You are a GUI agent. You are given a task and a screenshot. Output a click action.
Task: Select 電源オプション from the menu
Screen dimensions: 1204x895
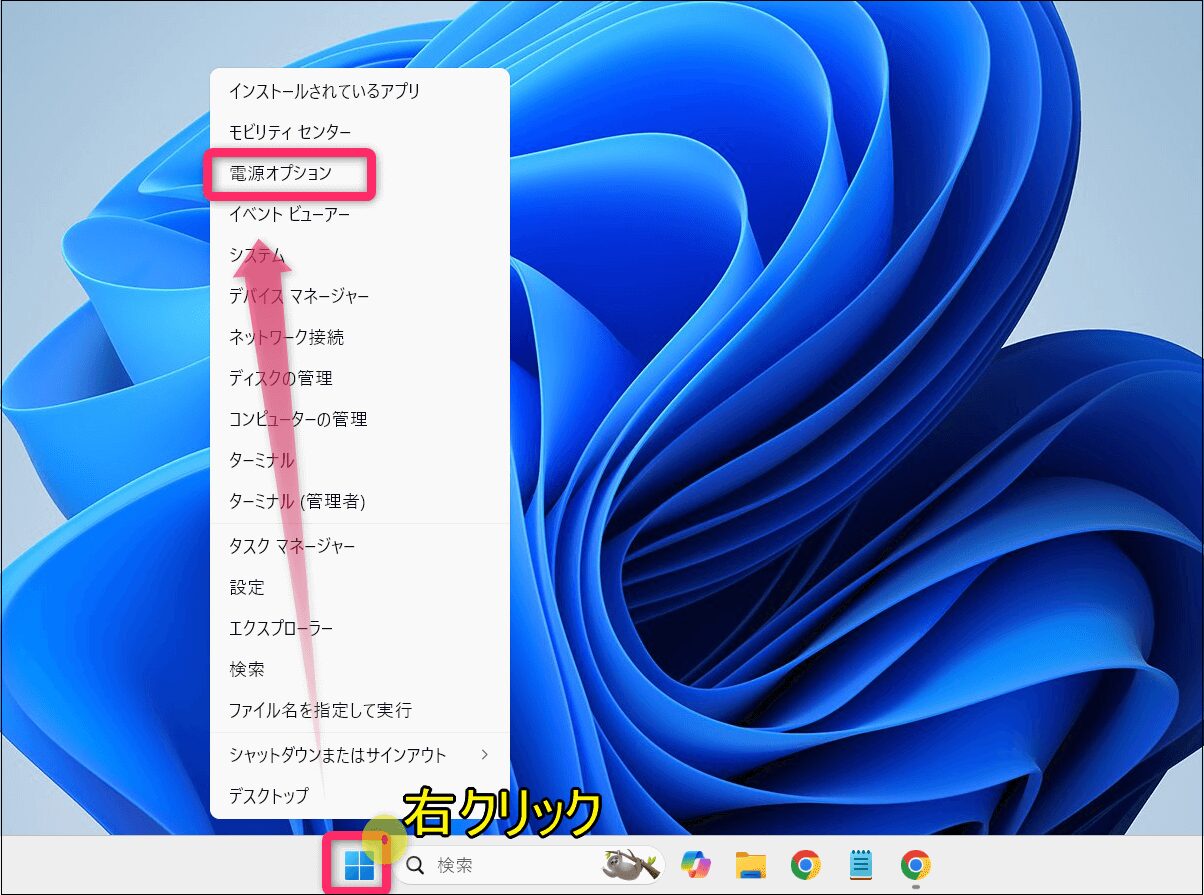(x=281, y=173)
